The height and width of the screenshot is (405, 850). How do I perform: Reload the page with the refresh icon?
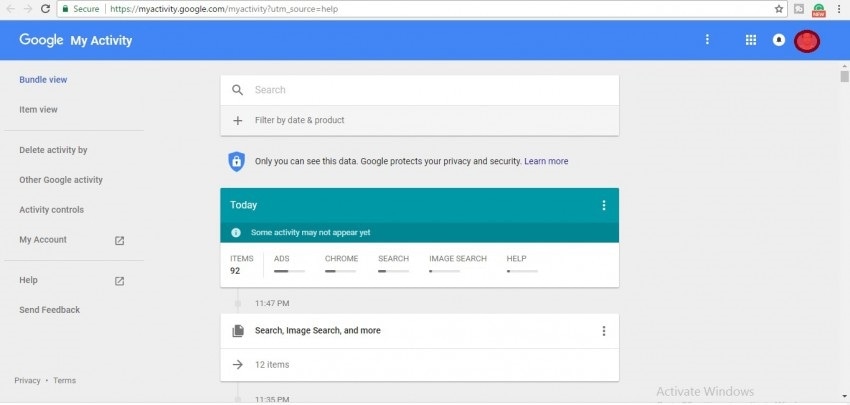point(46,8)
